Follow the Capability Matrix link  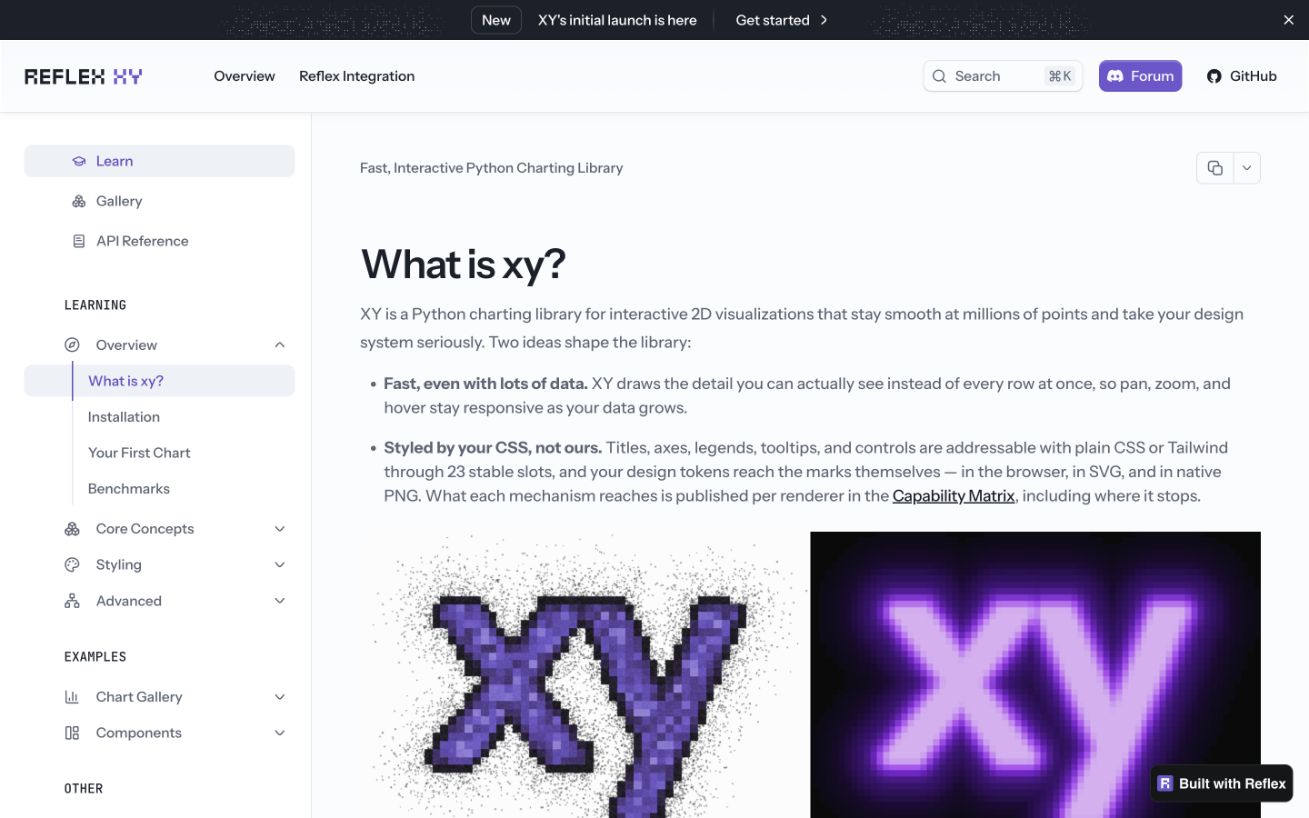pyautogui.click(x=953, y=496)
